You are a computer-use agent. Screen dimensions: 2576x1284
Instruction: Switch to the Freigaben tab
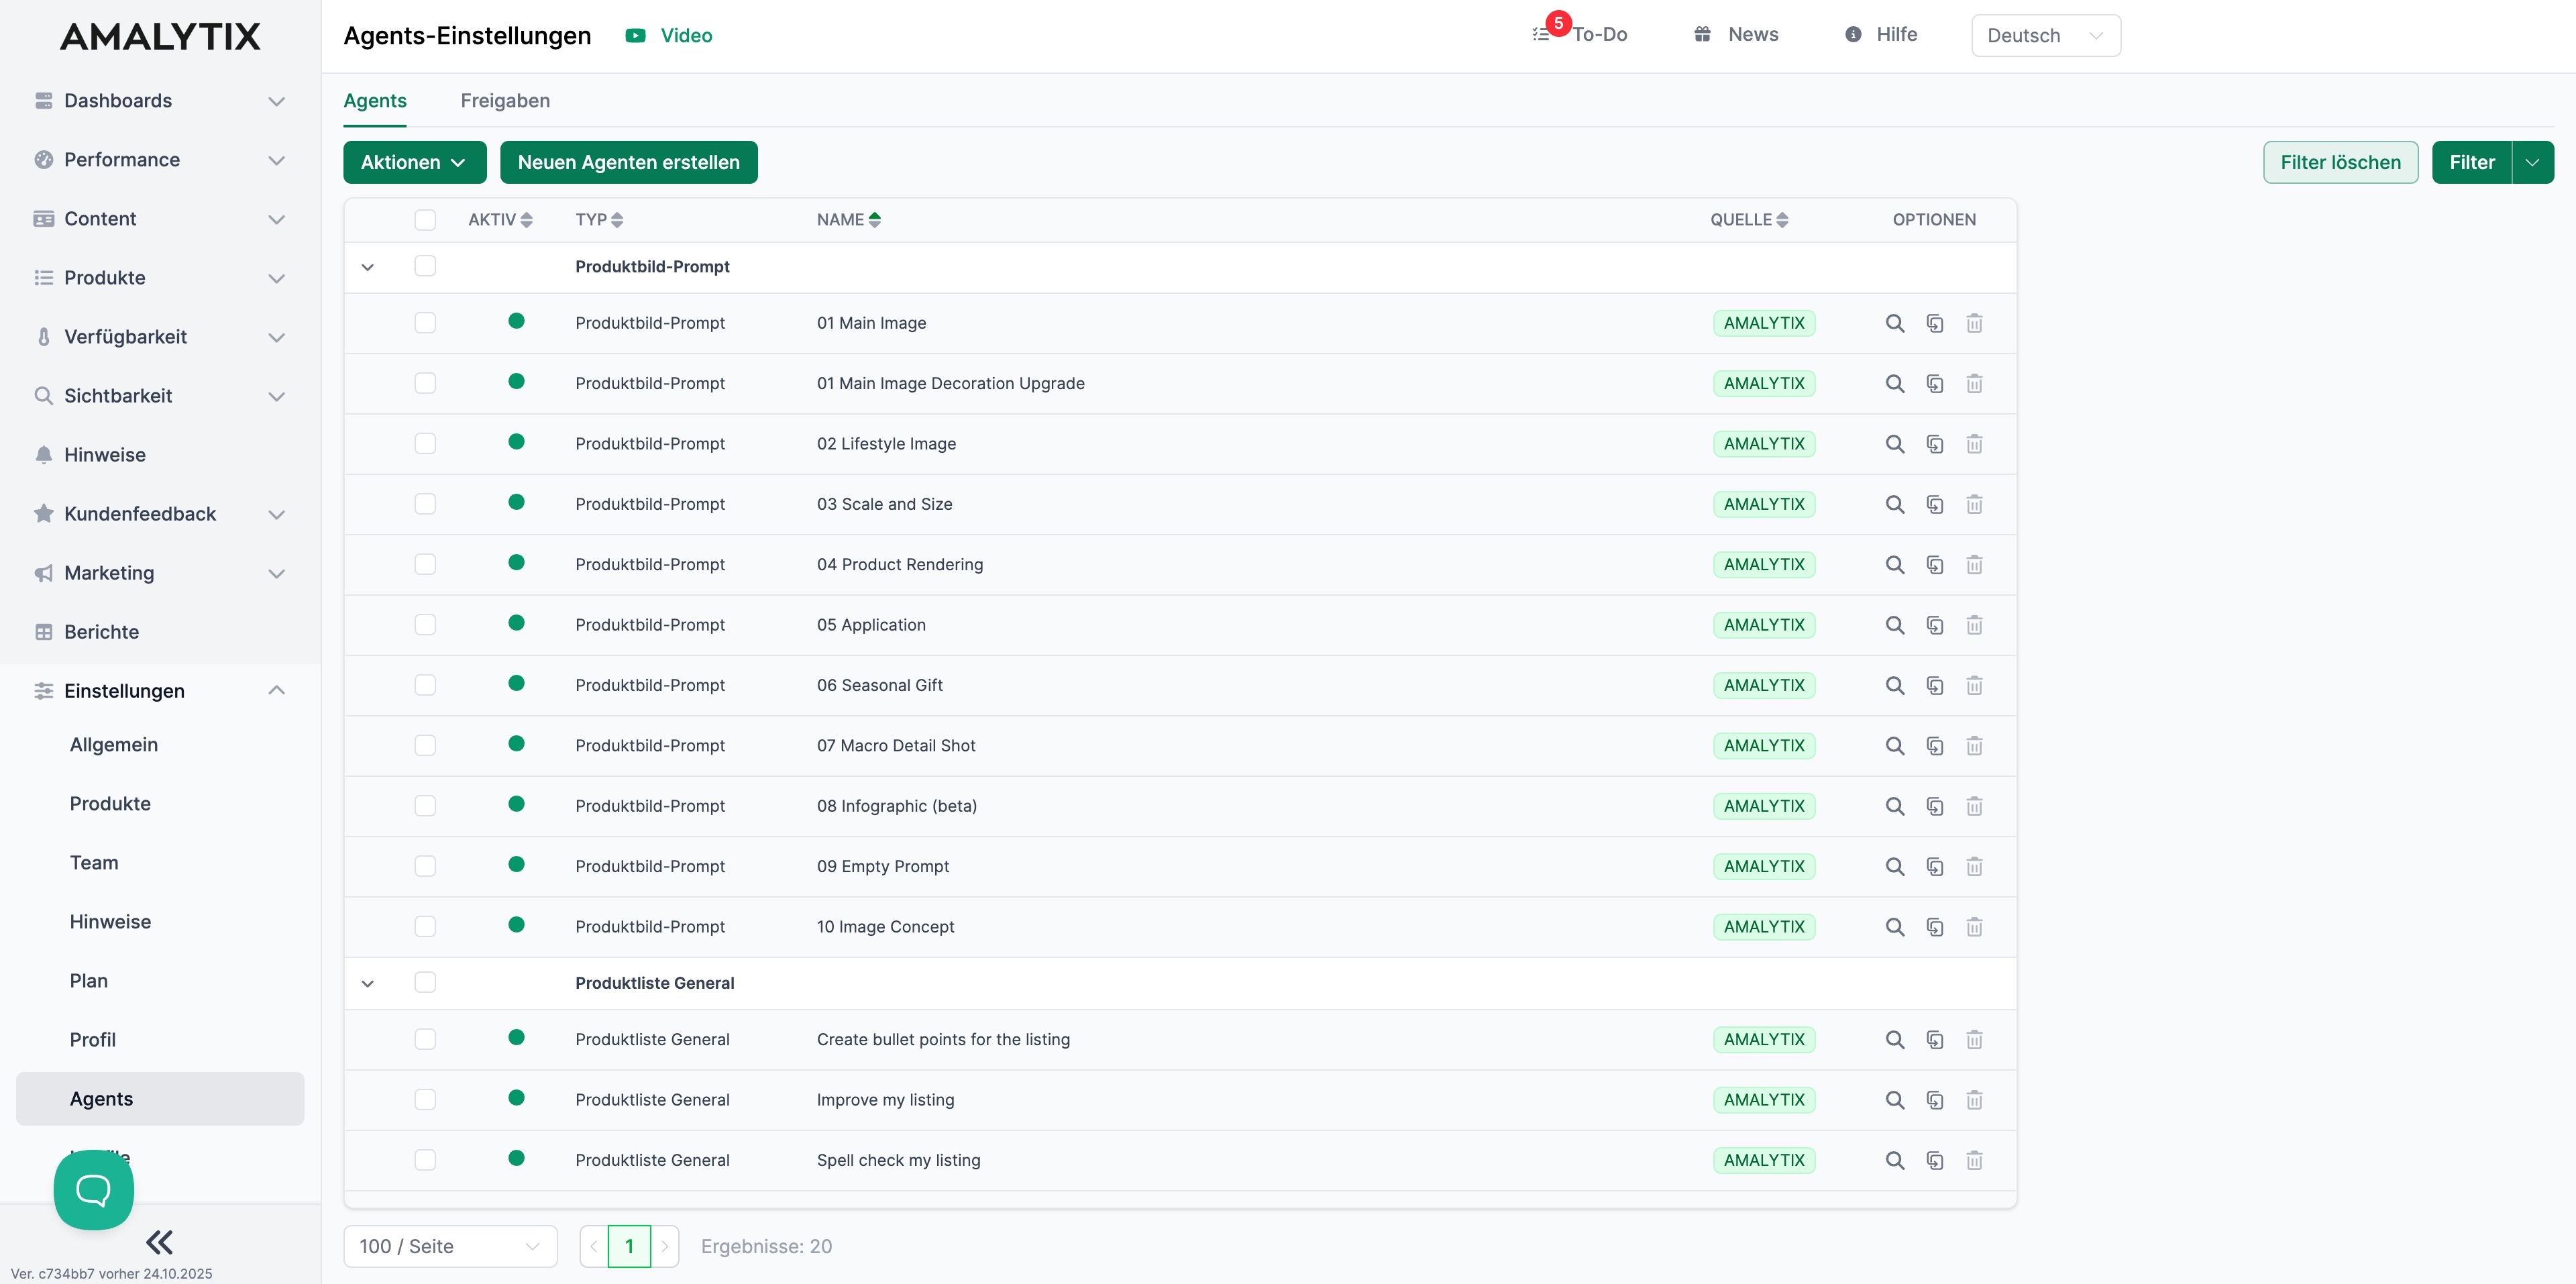click(505, 100)
